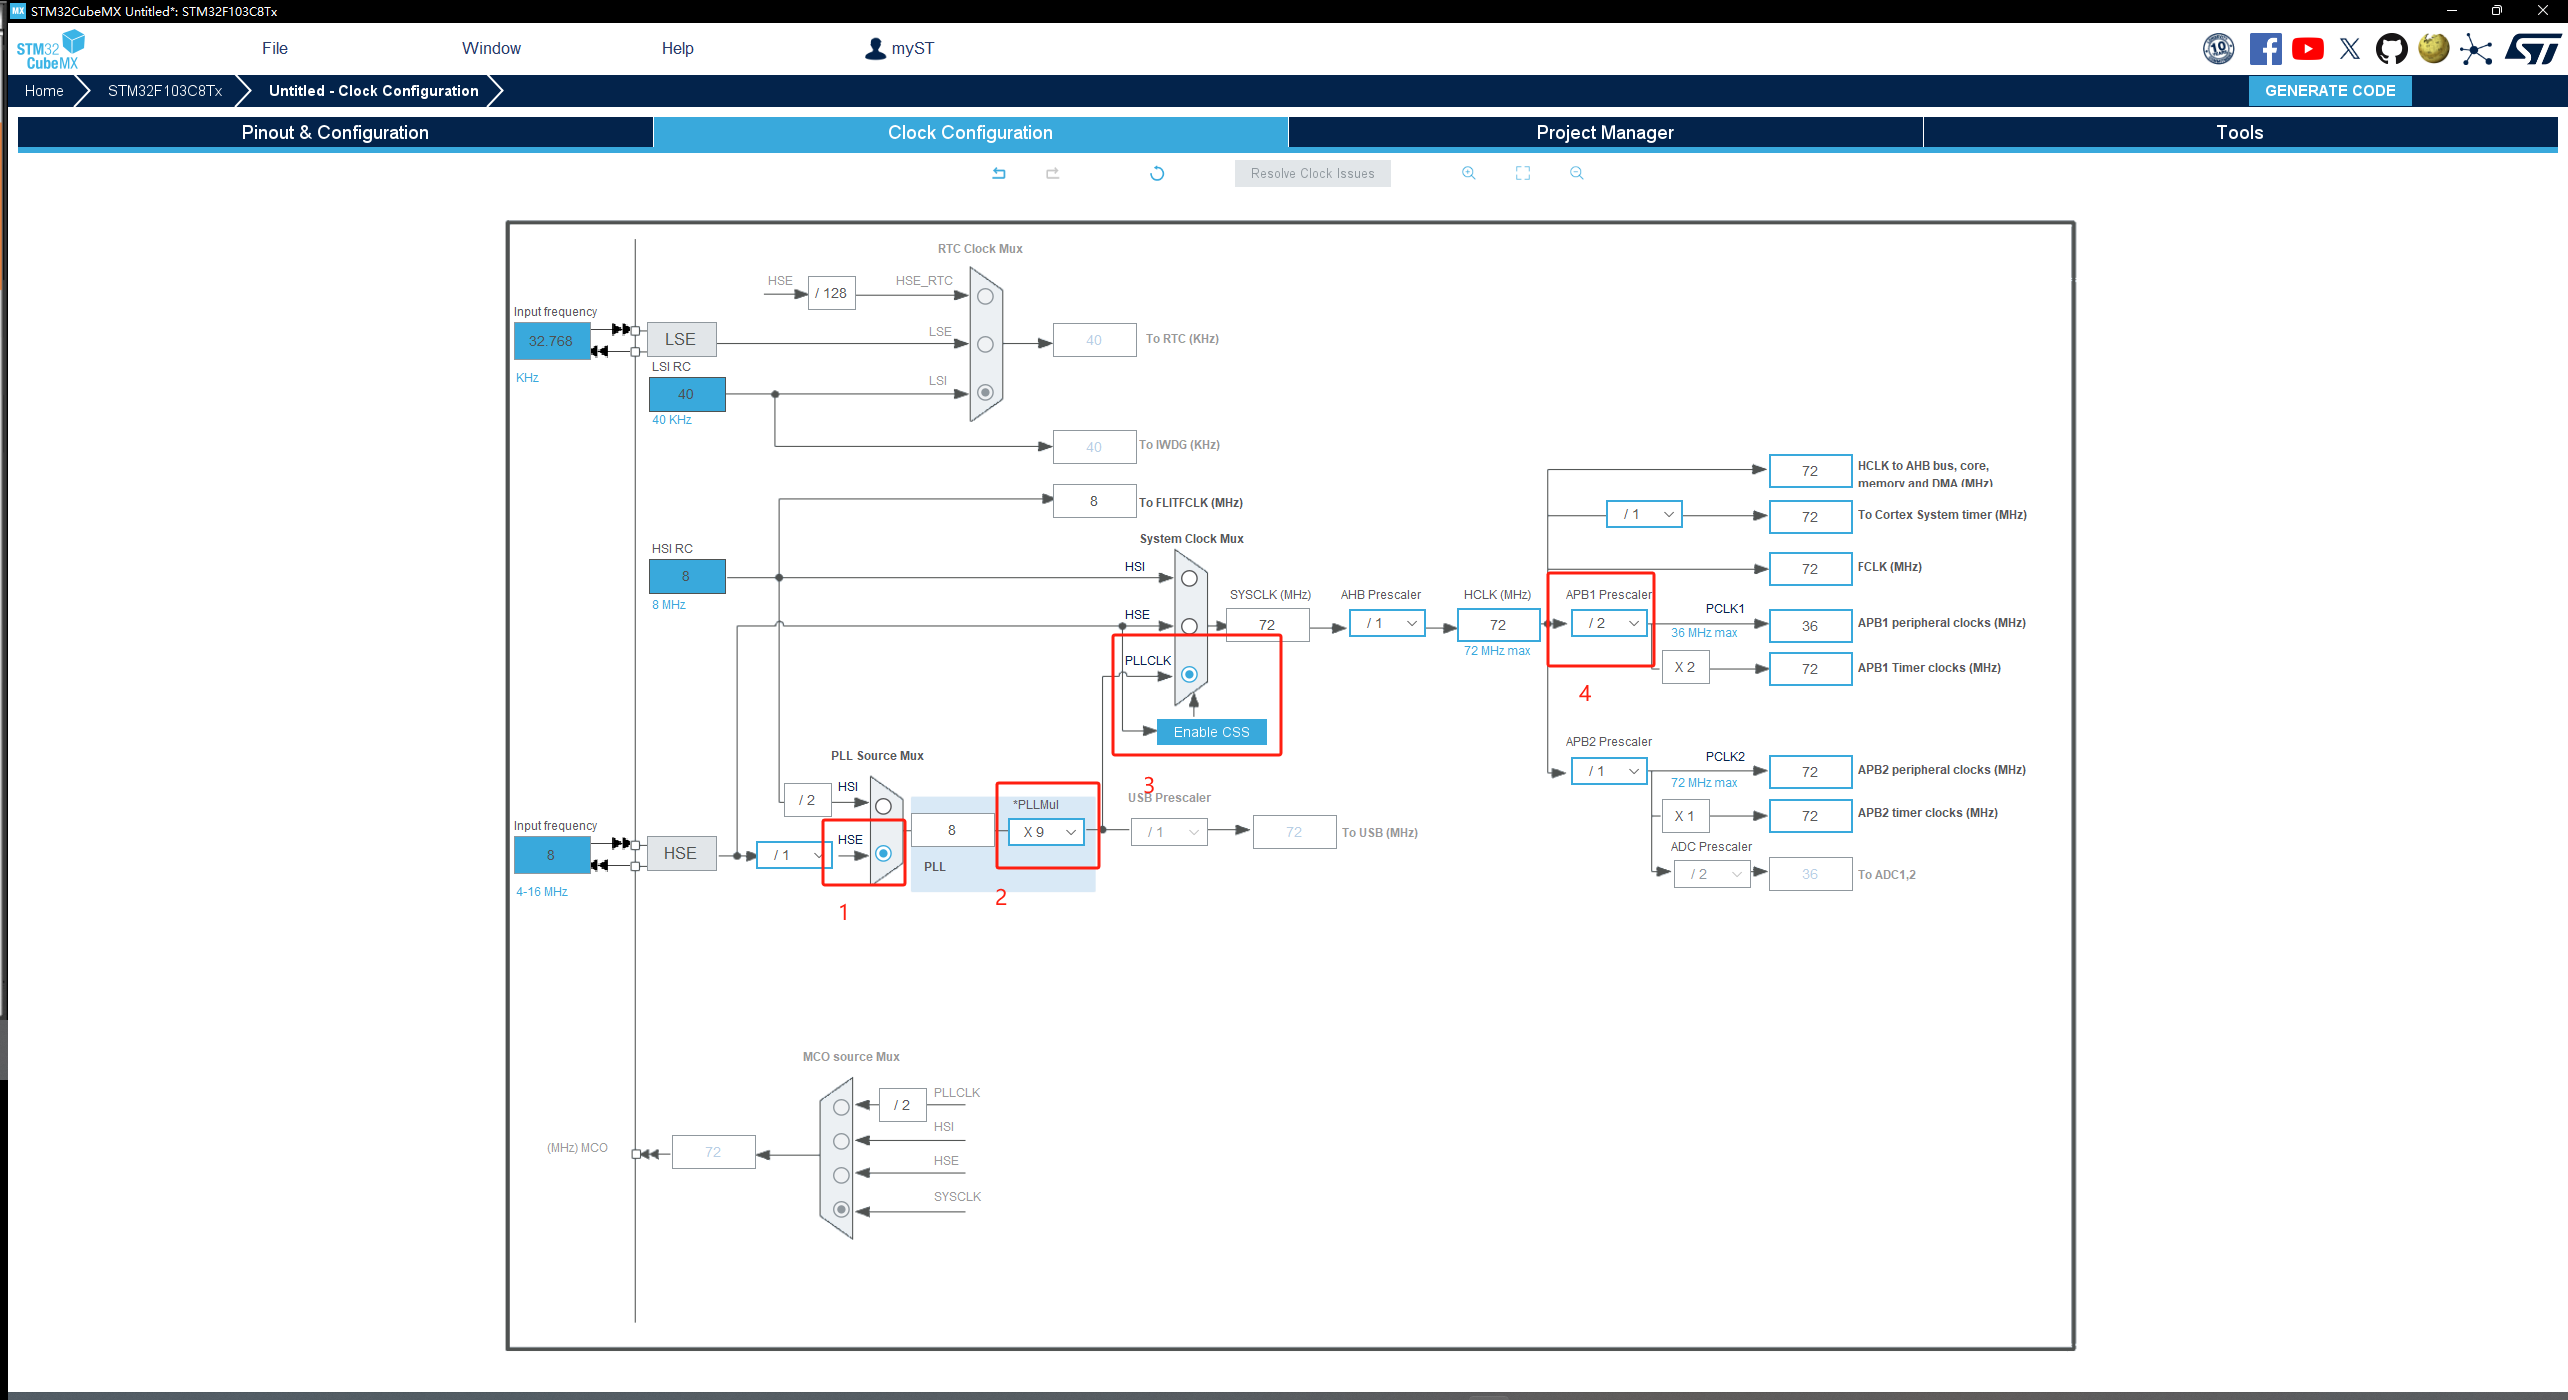Image resolution: width=2568 pixels, height=1400 pixels.
Task: Zoom in on the clock diagram
Action: click(x=1468, y=173)
